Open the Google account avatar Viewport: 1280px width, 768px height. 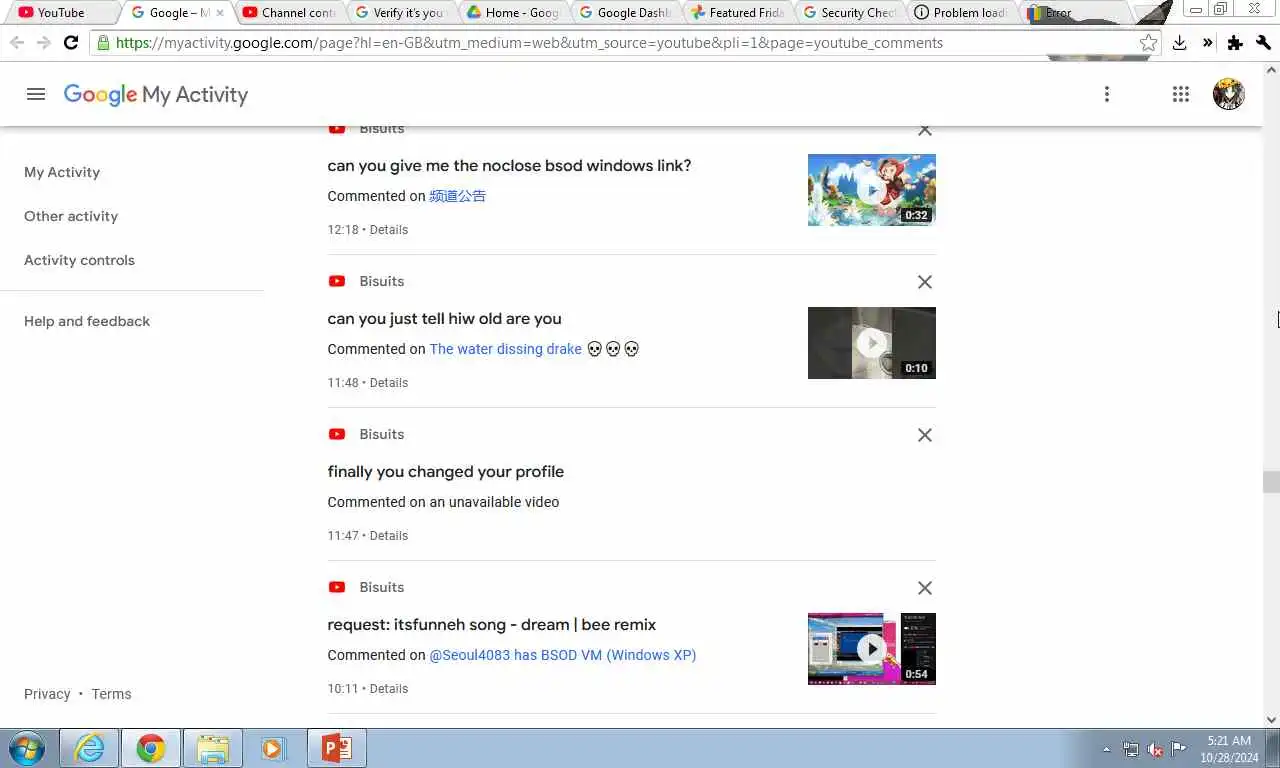[1228, 94]
